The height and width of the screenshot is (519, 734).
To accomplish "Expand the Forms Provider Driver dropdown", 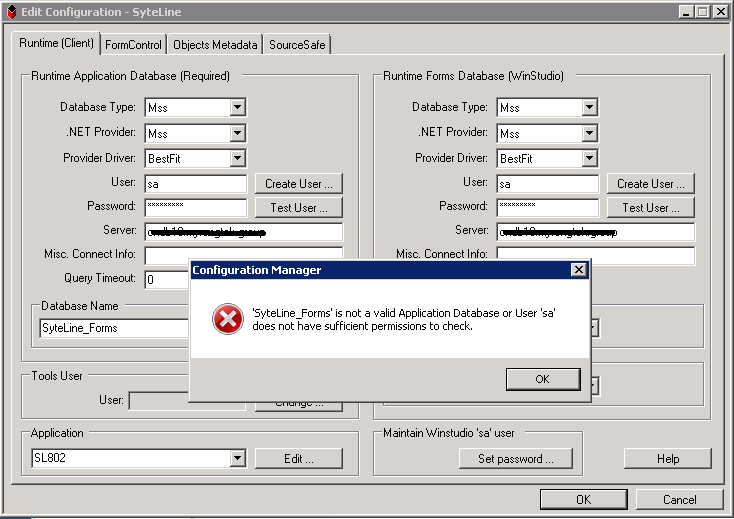I will coord(589,158).
